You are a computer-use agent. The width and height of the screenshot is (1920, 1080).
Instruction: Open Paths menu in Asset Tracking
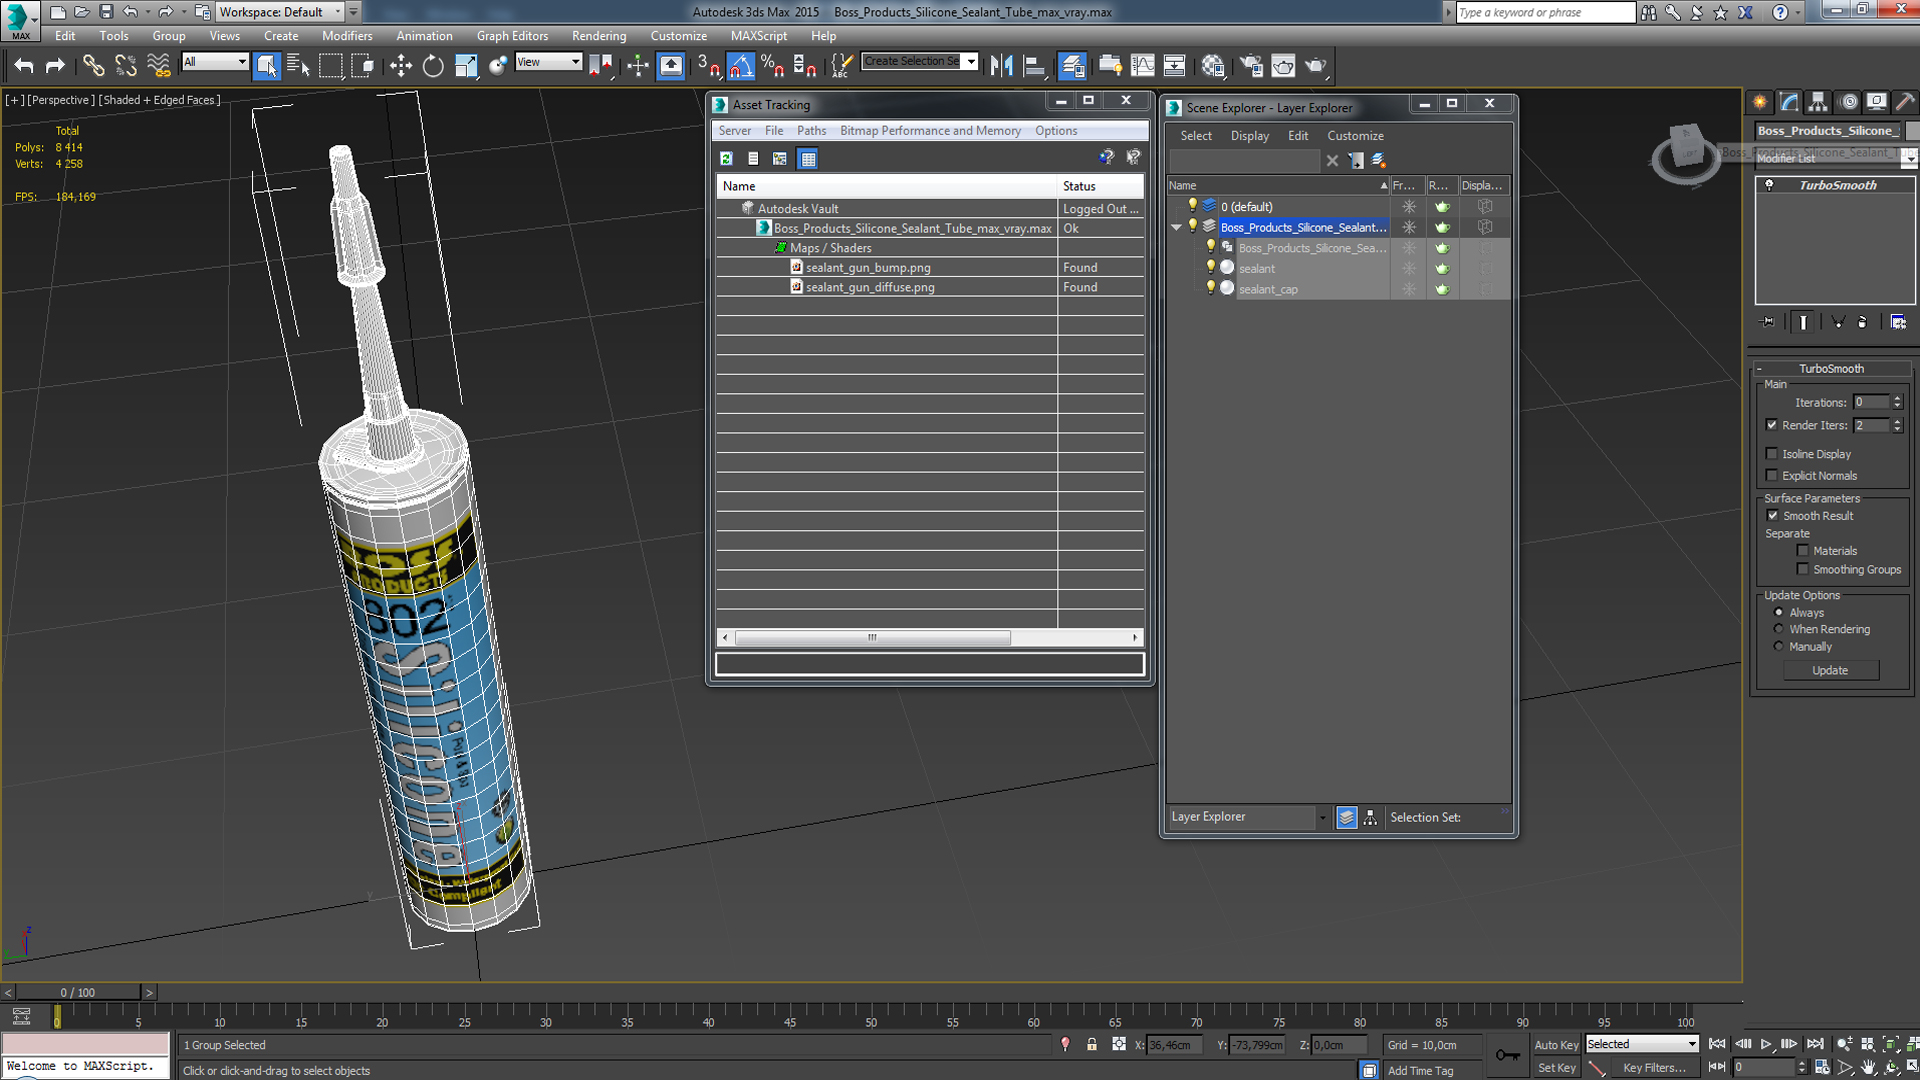click(x=811, y=131)
